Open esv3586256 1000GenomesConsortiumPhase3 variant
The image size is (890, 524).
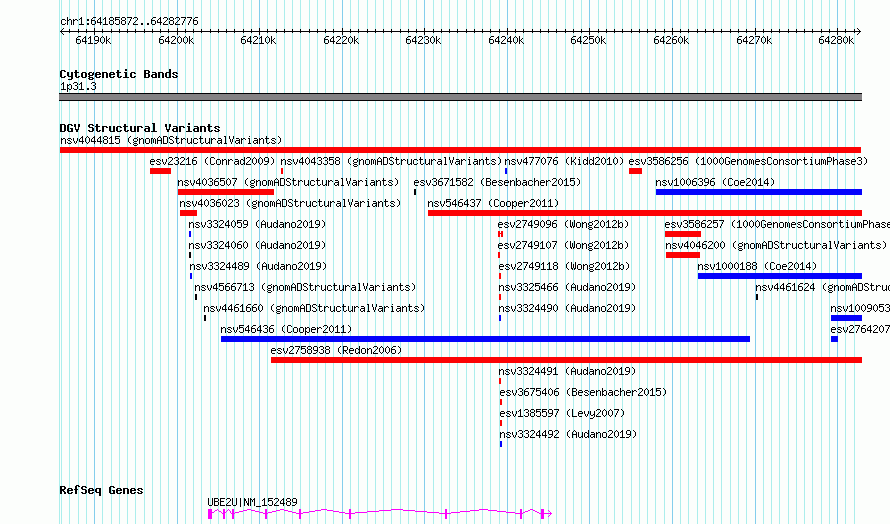point(748,161)
